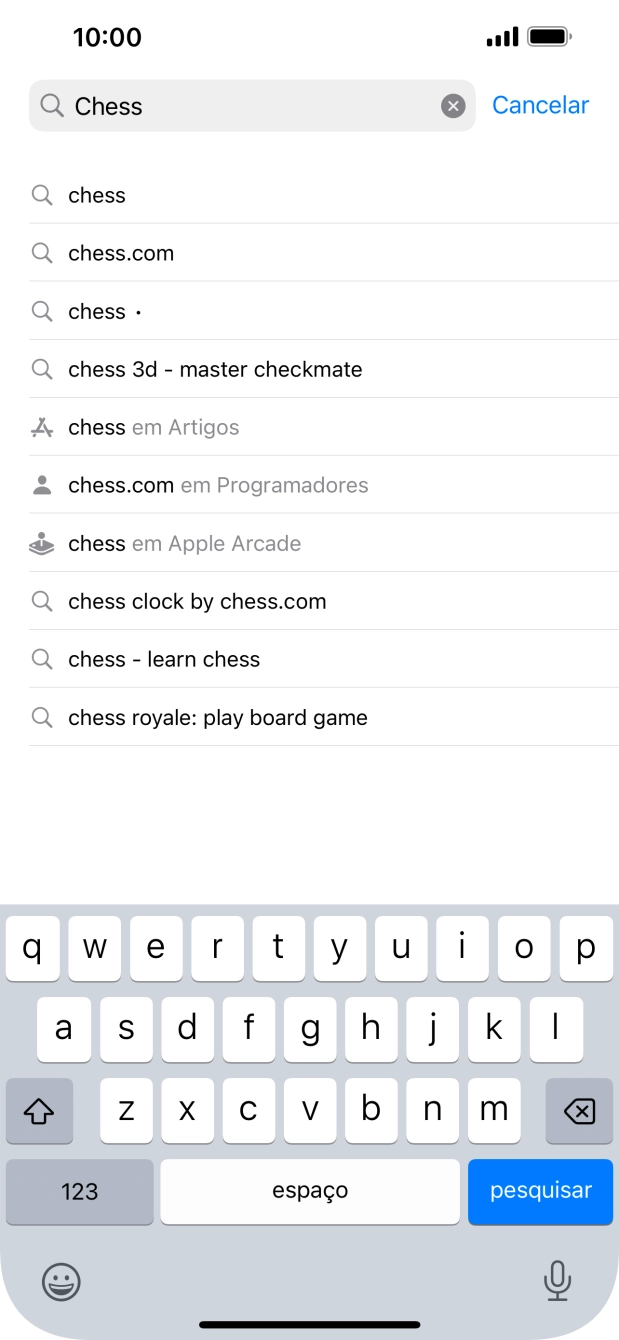Toggle the keyboard Shift key

[40, 1111]
